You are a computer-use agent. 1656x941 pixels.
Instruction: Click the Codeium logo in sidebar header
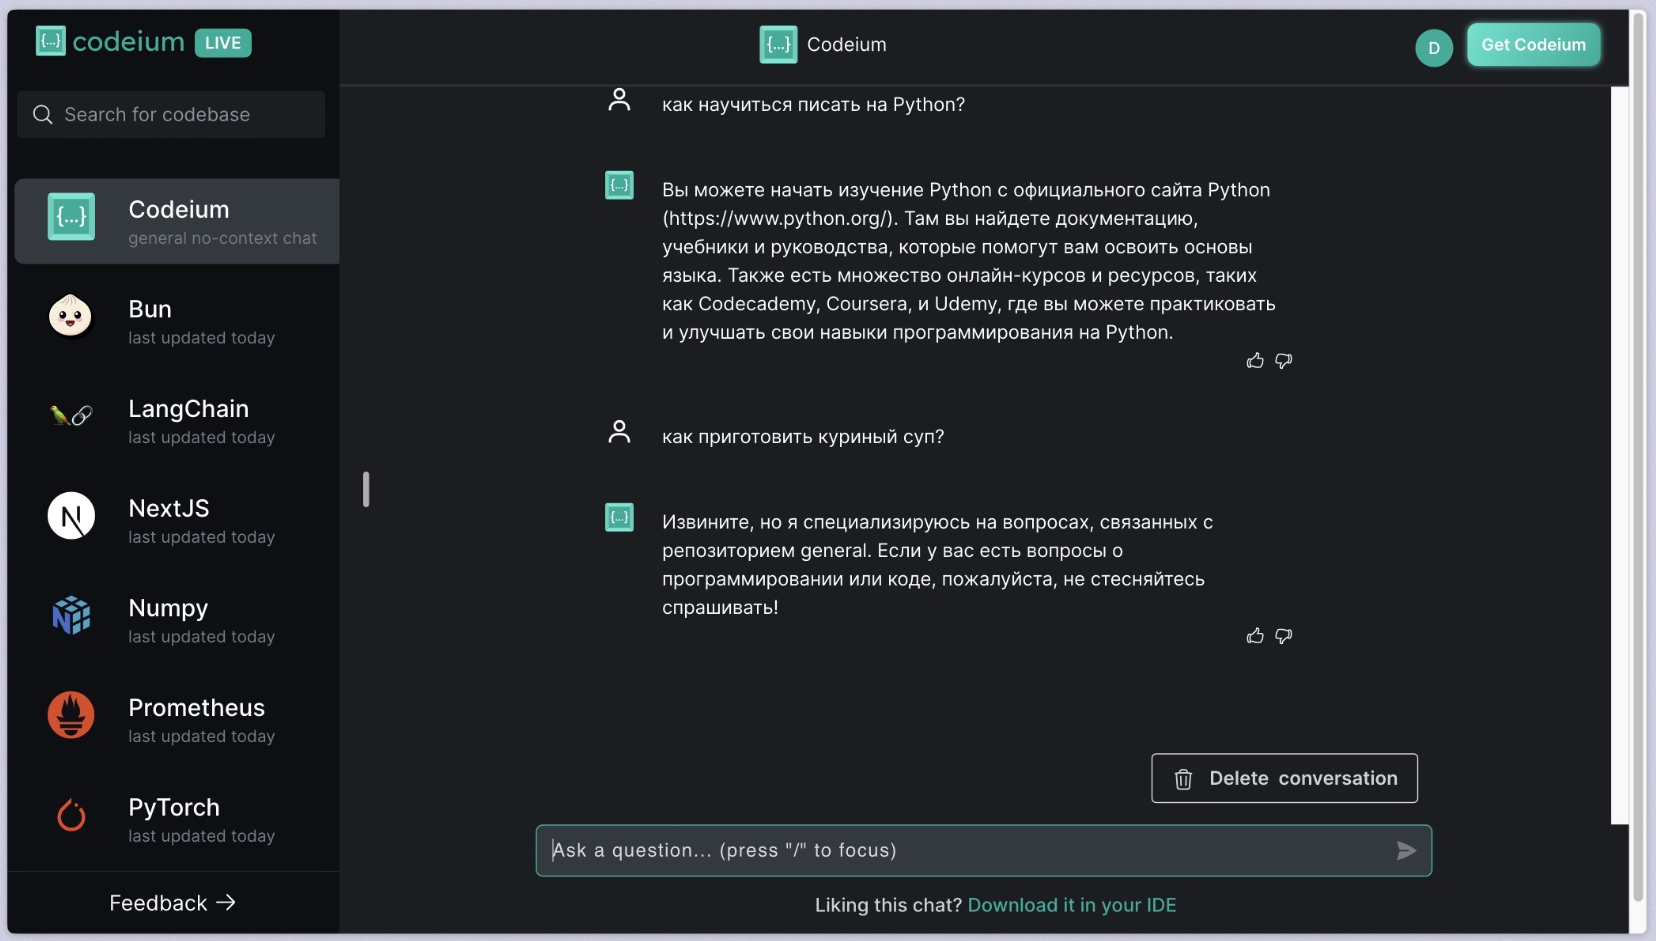tap(110, 42)
